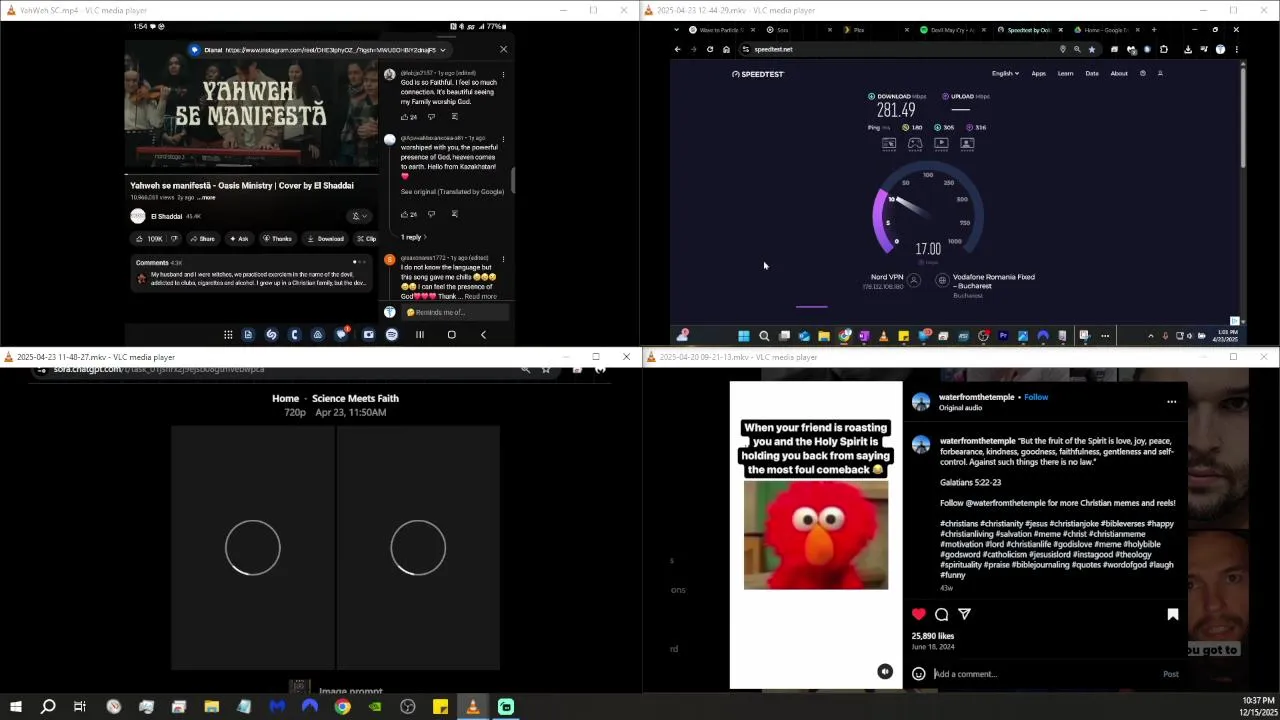The image size is (1280, 720).
Task: Click Windows Start button on host taskbar
Action: [15, 707]
